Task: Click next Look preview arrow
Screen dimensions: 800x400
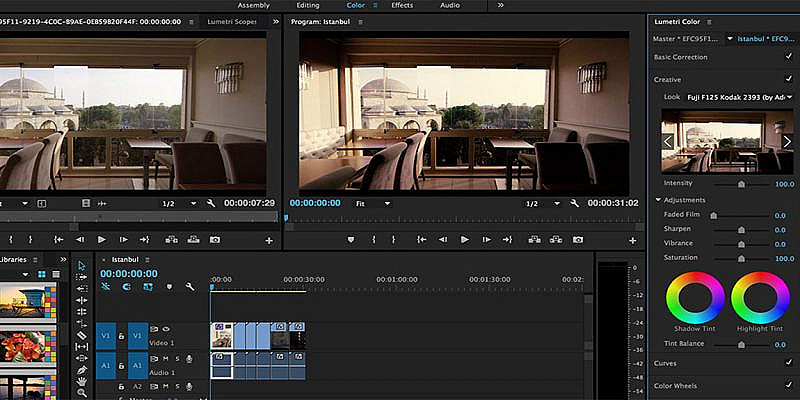Action: (787, 141)
